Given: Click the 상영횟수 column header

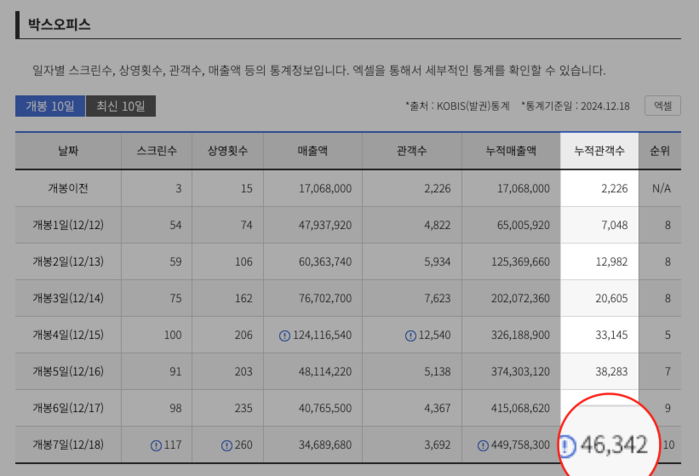Looking at the screenshot, I should pyautogui.click(x=228, y=151).
